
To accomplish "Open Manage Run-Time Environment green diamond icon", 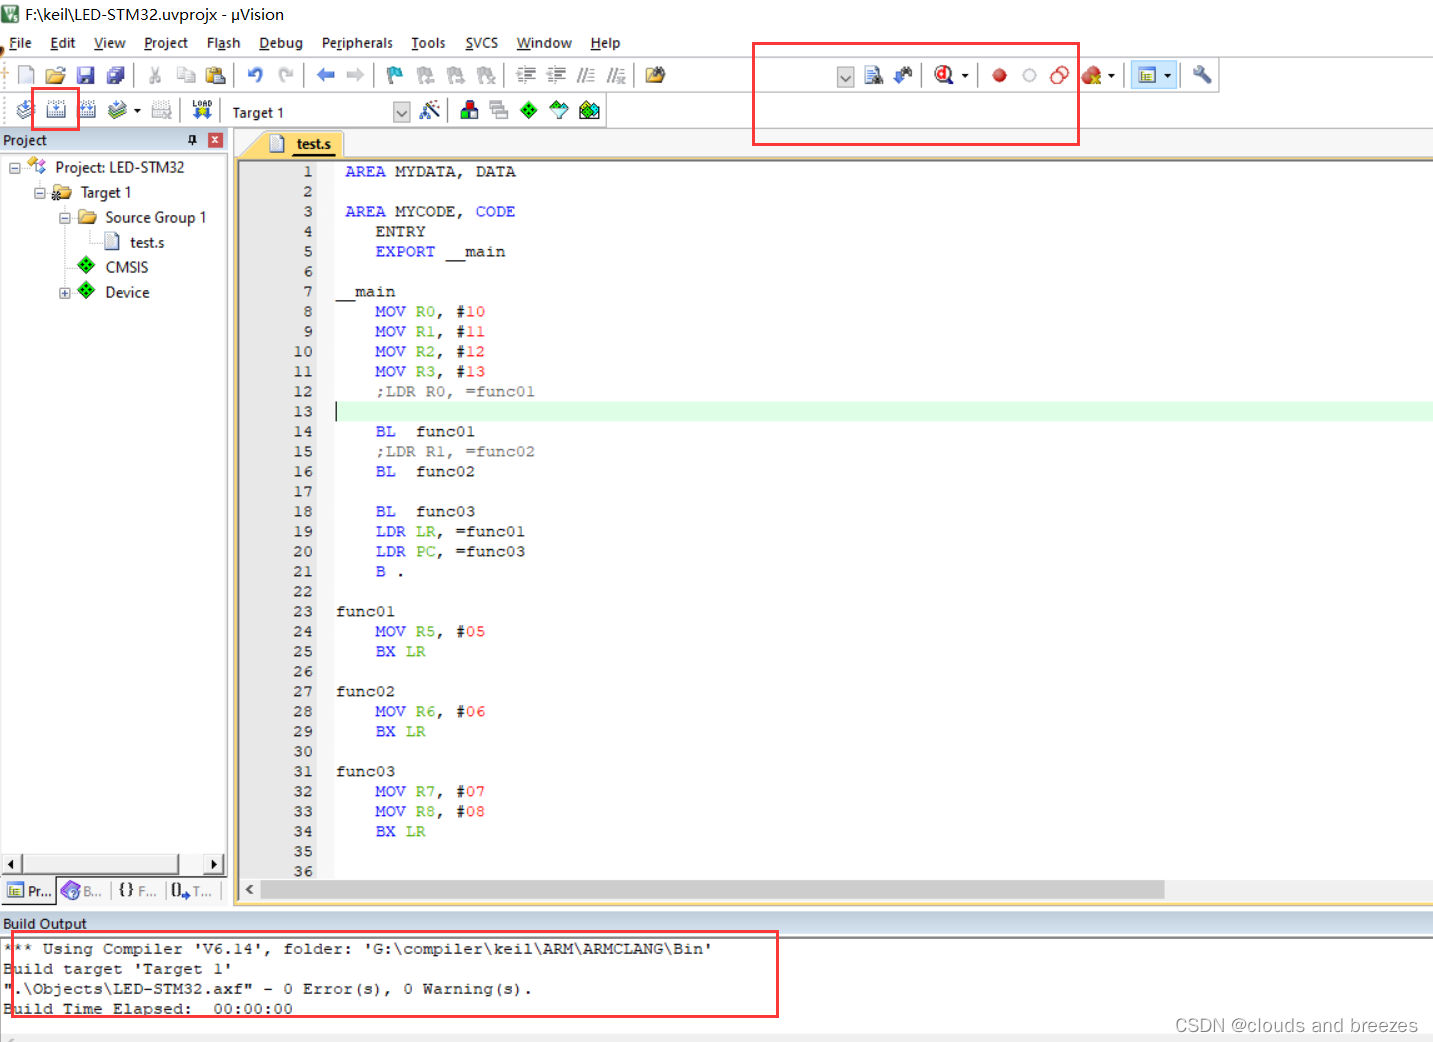I will [529, 110].
